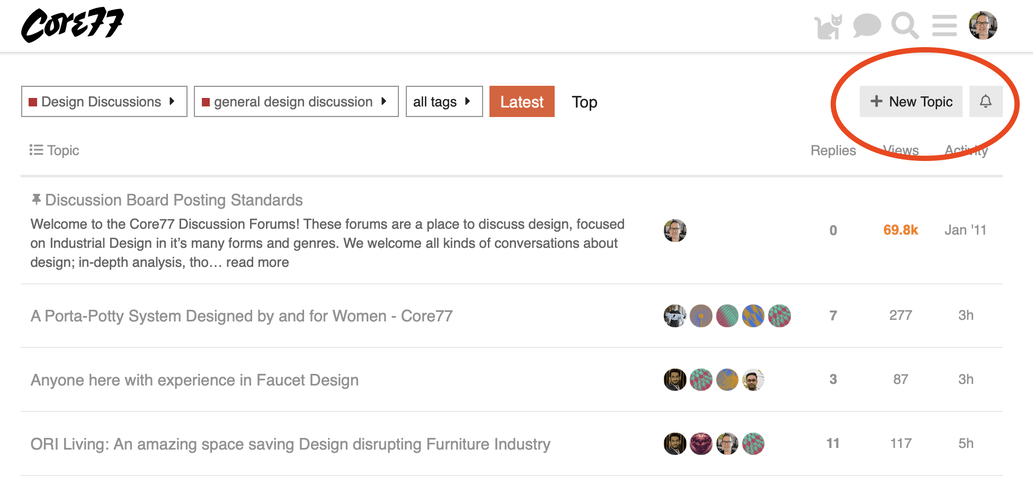Screen dimensions: 1033x484
Task: Click the Core77 logo
Action: (x=72, y=26)
